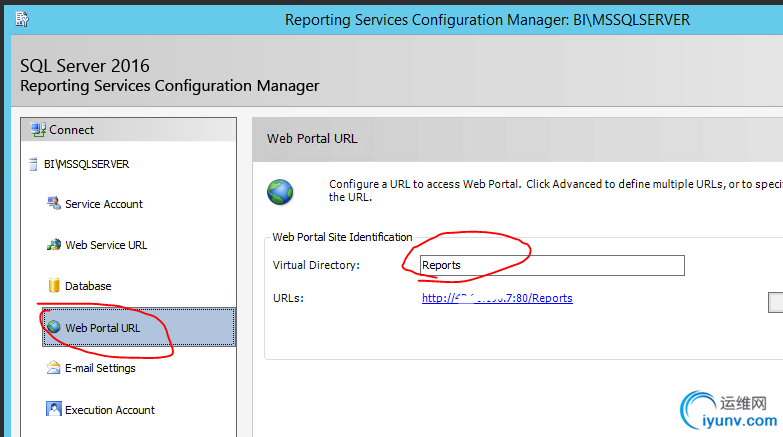The image size is (783, 437).
Task: Click the SQL Server 2016 heading
Action: [85, 65]
